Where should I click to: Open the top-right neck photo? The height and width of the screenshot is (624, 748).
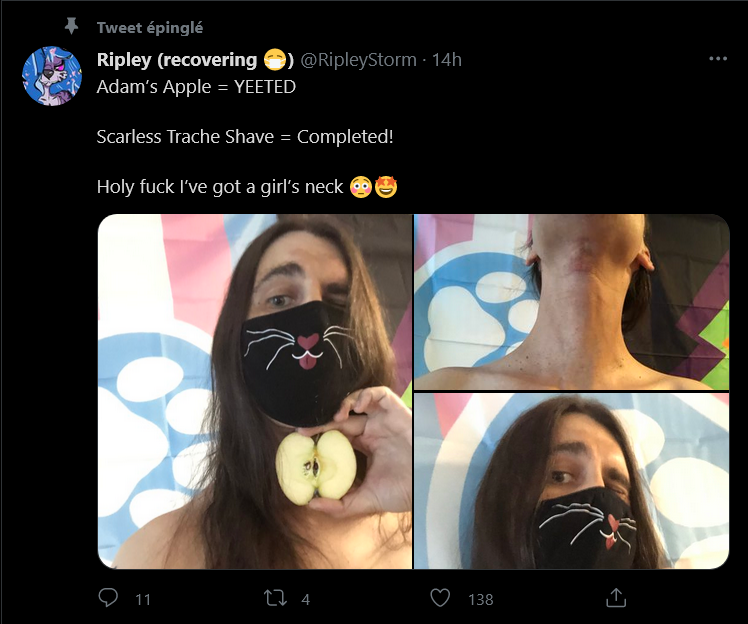(571, 302)
